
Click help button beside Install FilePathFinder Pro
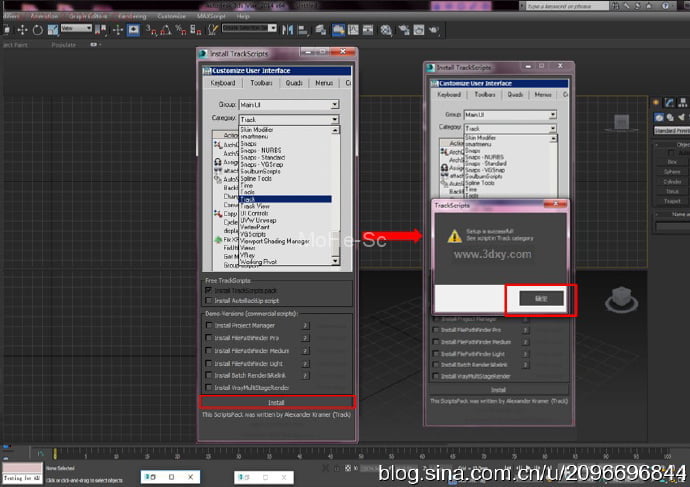point(305,338)
